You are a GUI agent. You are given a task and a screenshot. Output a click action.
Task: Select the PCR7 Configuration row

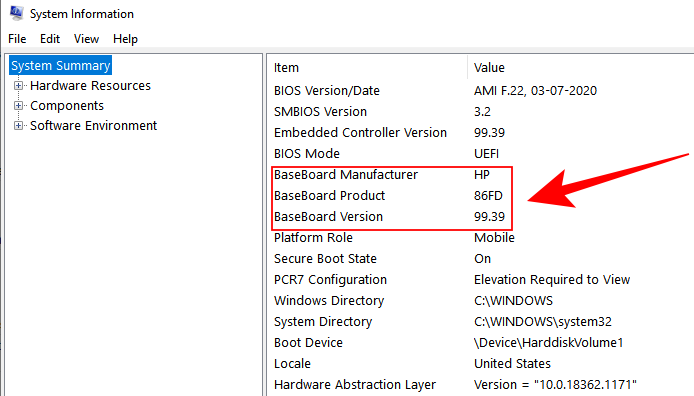(x=482, y=280)
